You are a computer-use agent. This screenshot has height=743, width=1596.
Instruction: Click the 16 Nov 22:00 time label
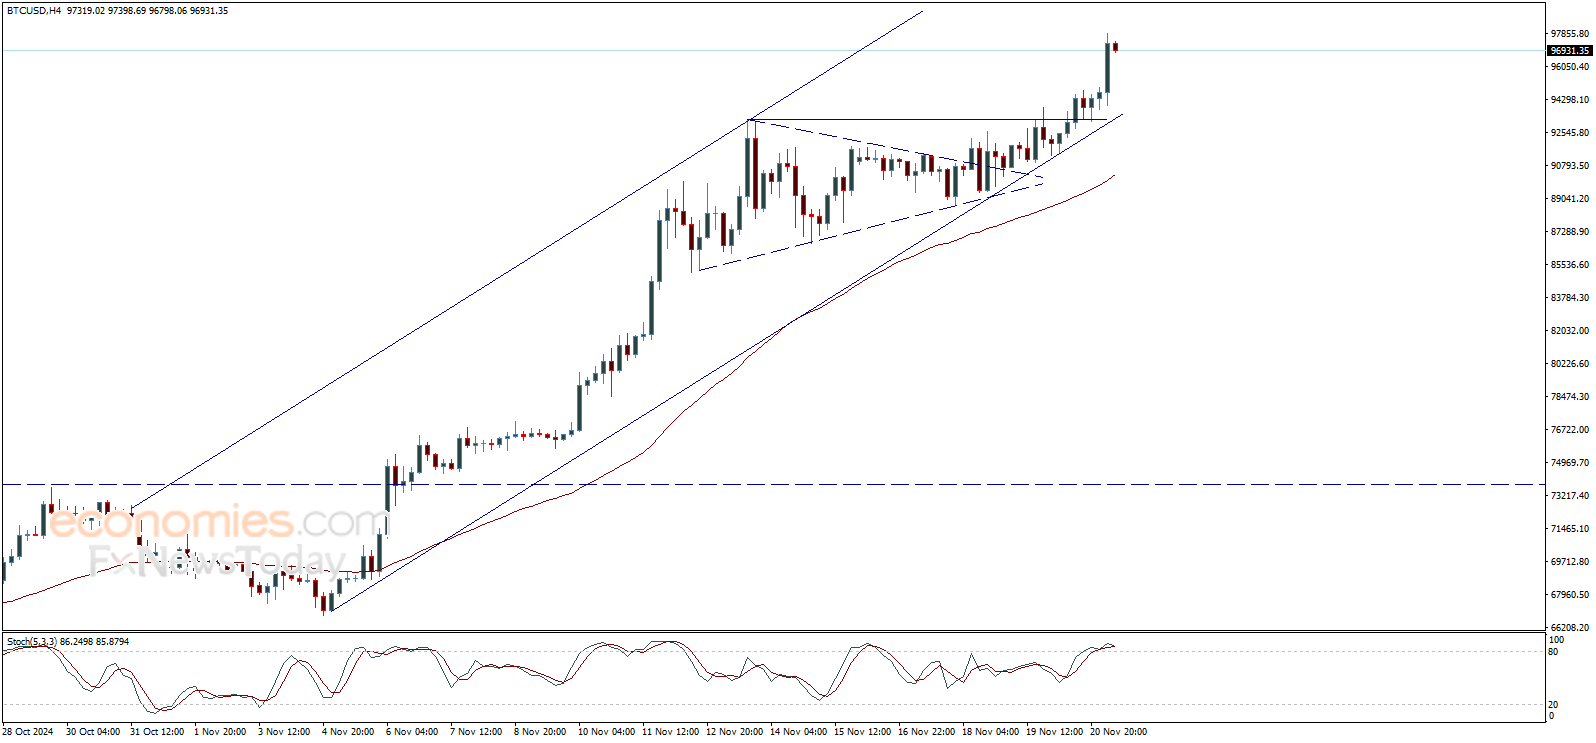(x=926, y=732)
